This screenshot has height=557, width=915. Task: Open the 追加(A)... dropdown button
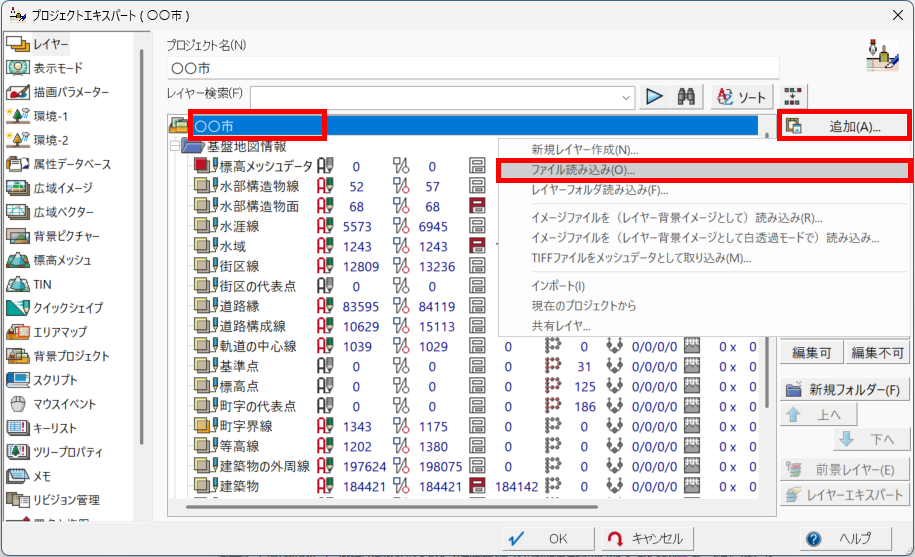pos(843,127)
